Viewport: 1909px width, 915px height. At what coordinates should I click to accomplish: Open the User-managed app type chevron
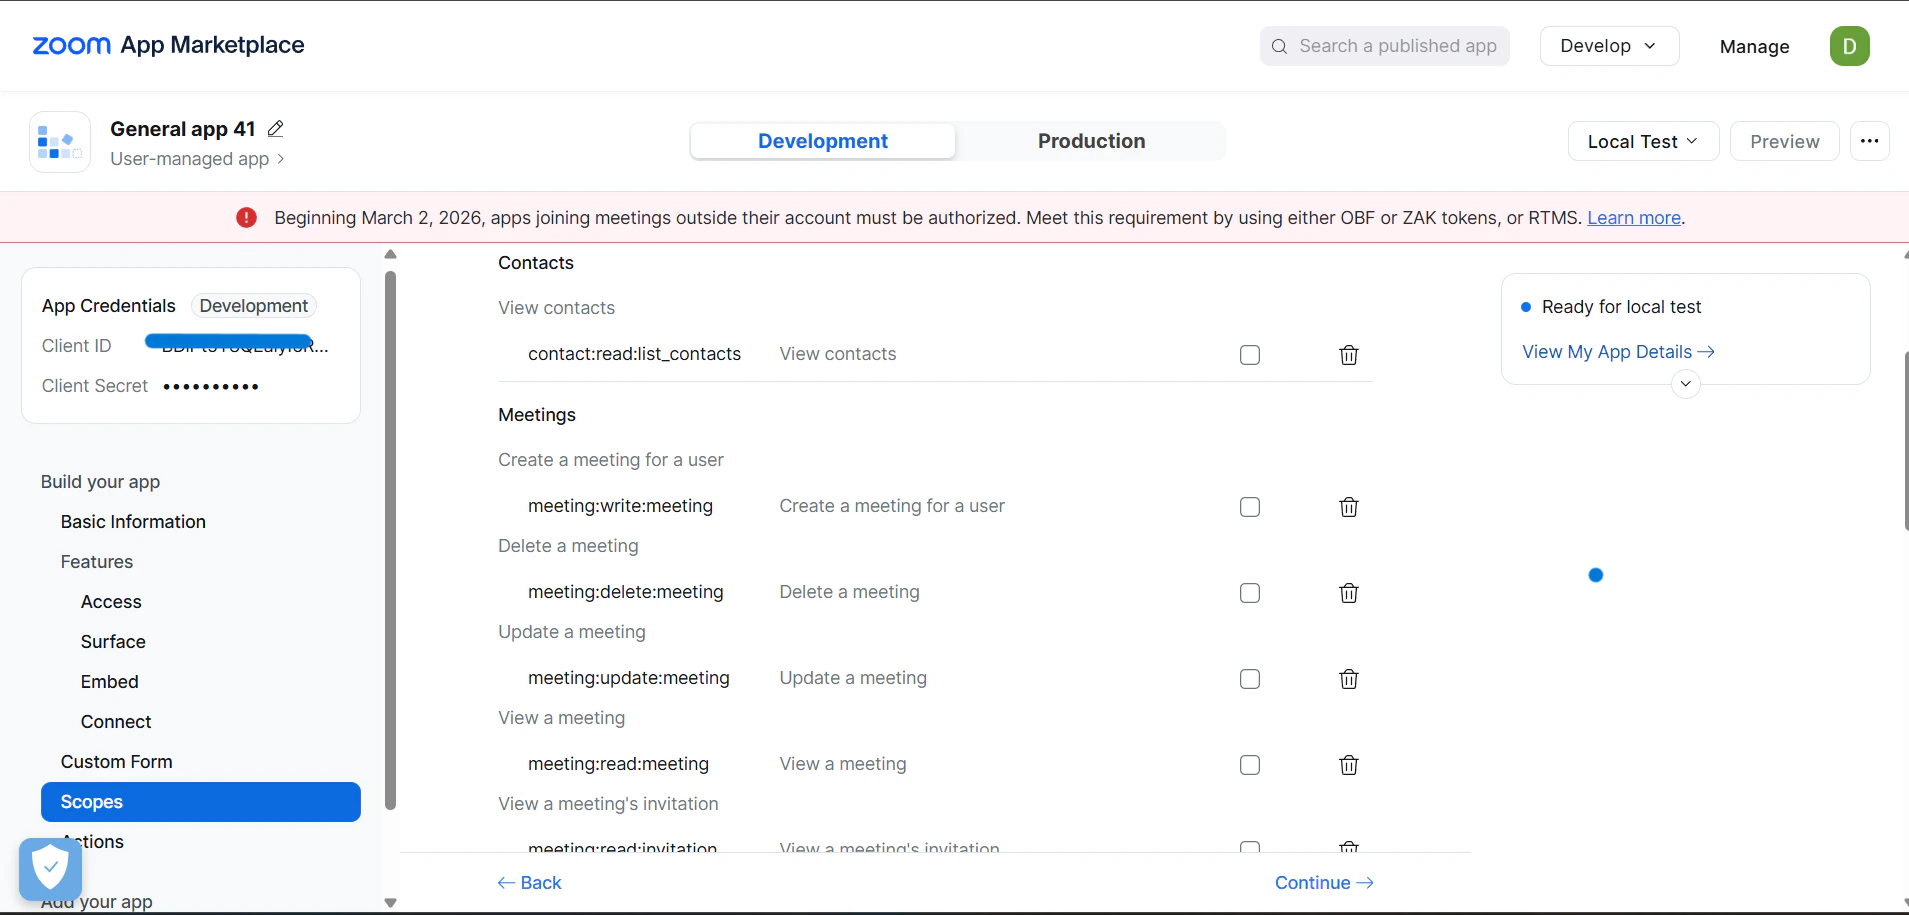coord(280,159)
